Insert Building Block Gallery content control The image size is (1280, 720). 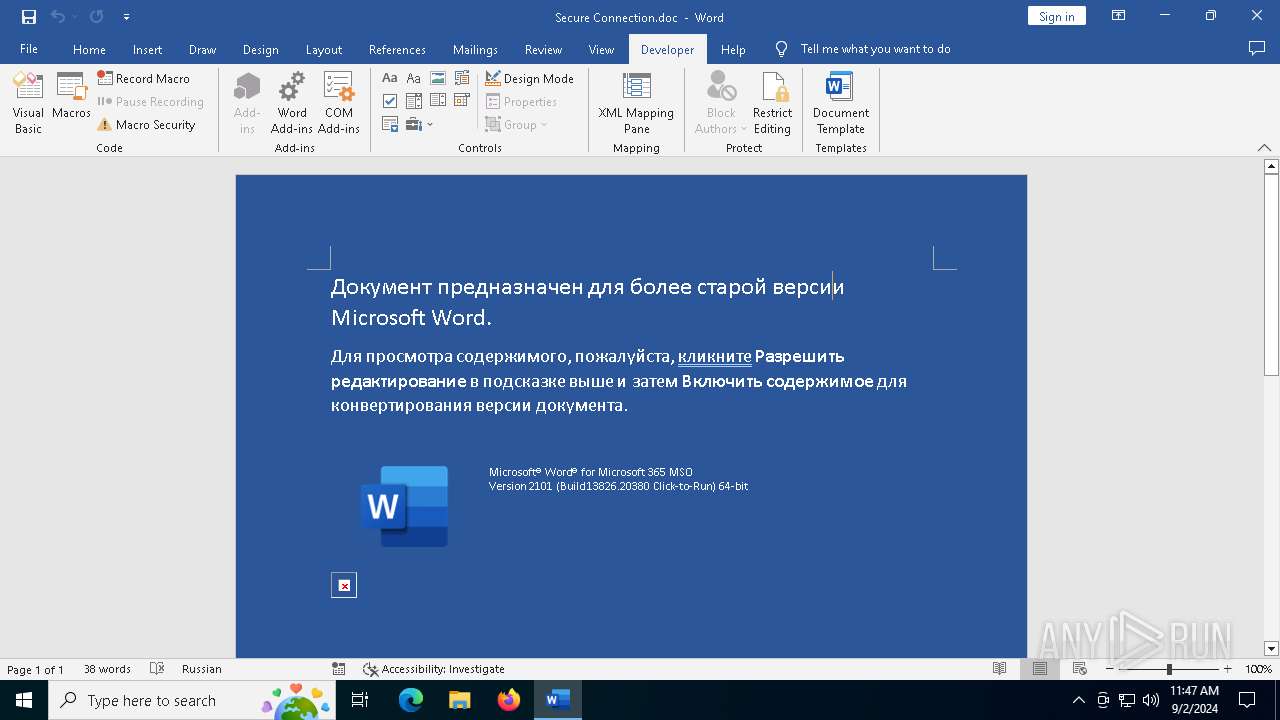(x=461, y=78)
